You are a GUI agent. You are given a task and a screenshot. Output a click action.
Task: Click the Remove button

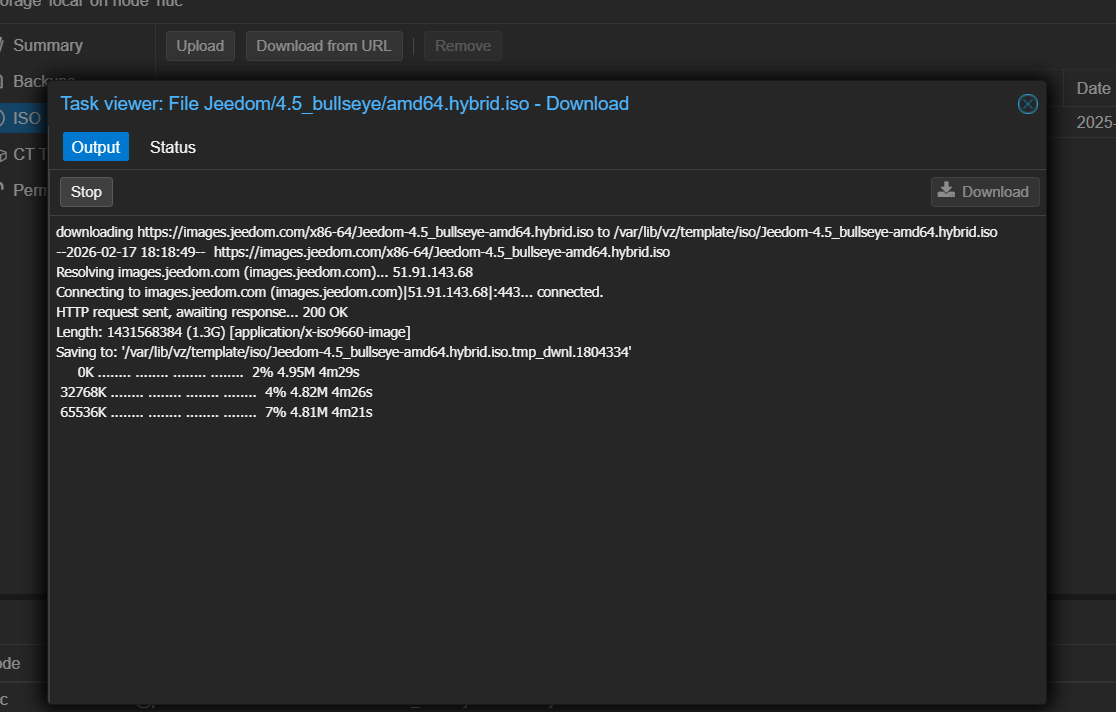(462, 46)
